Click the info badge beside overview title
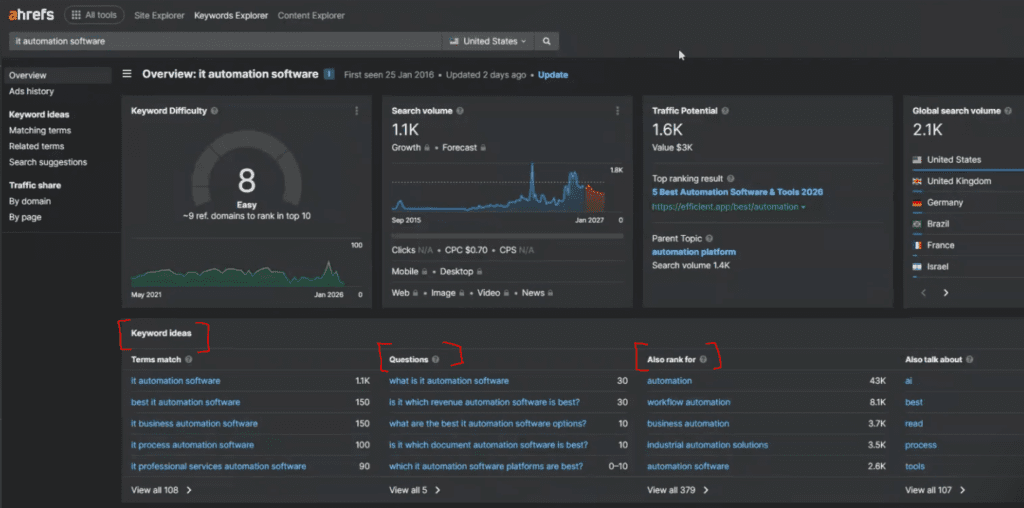Screen dimensions: 1024x508 click(329, 74)
